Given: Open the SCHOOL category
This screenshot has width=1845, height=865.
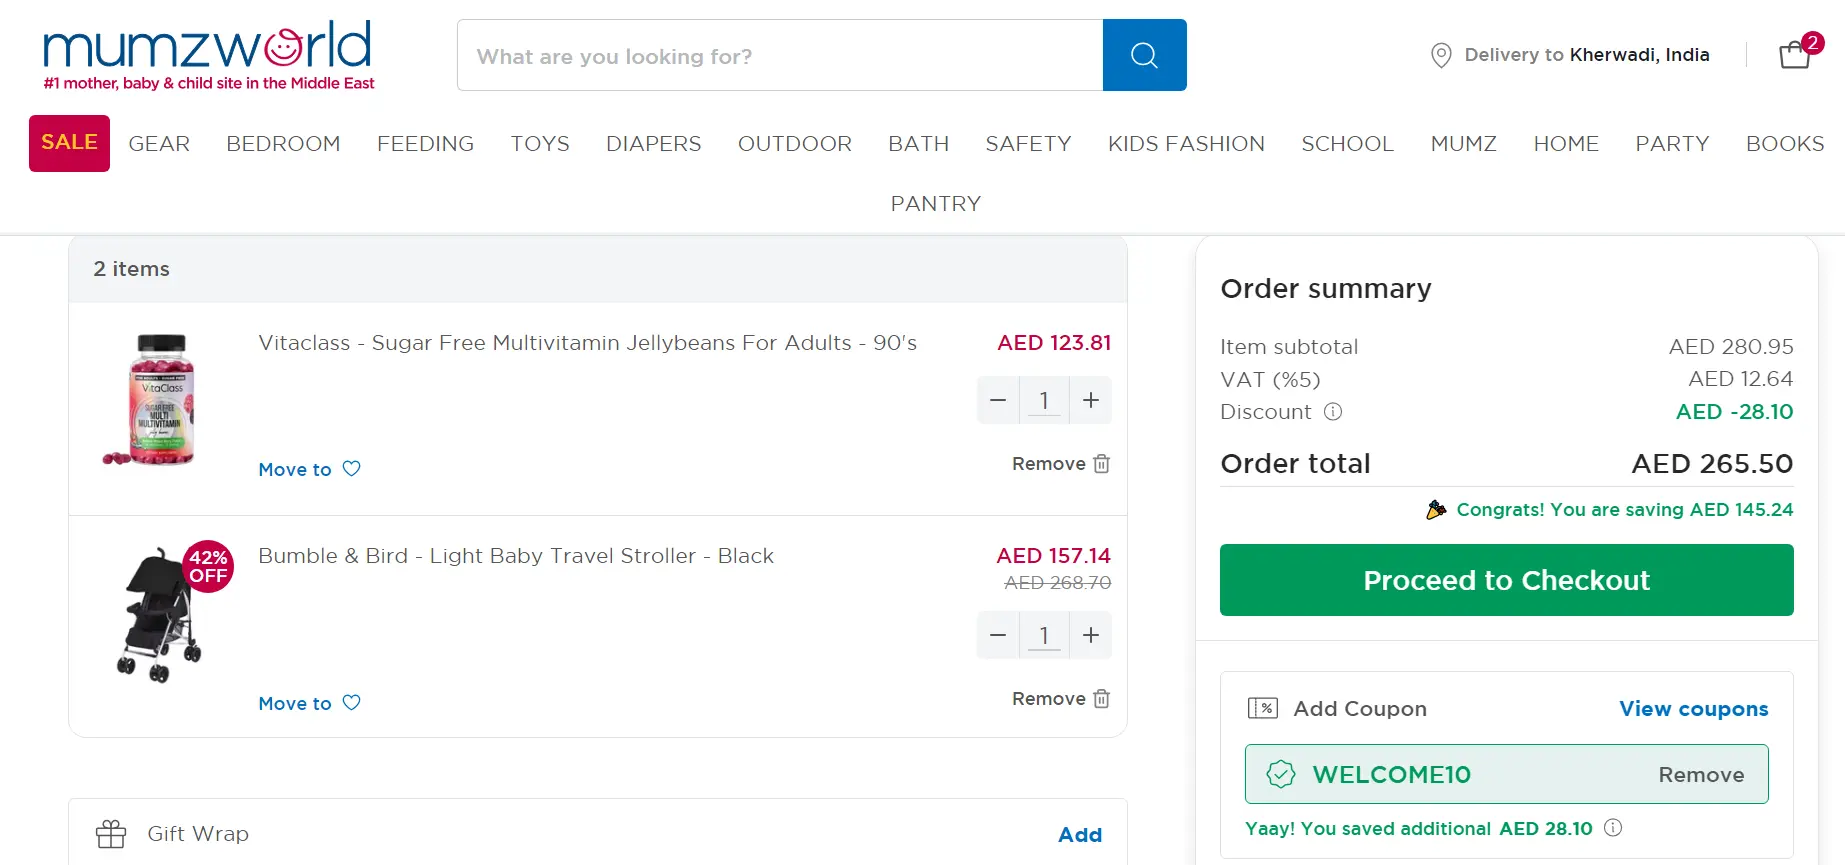Looking at the screenshot, I should (x=1347, y=144).
